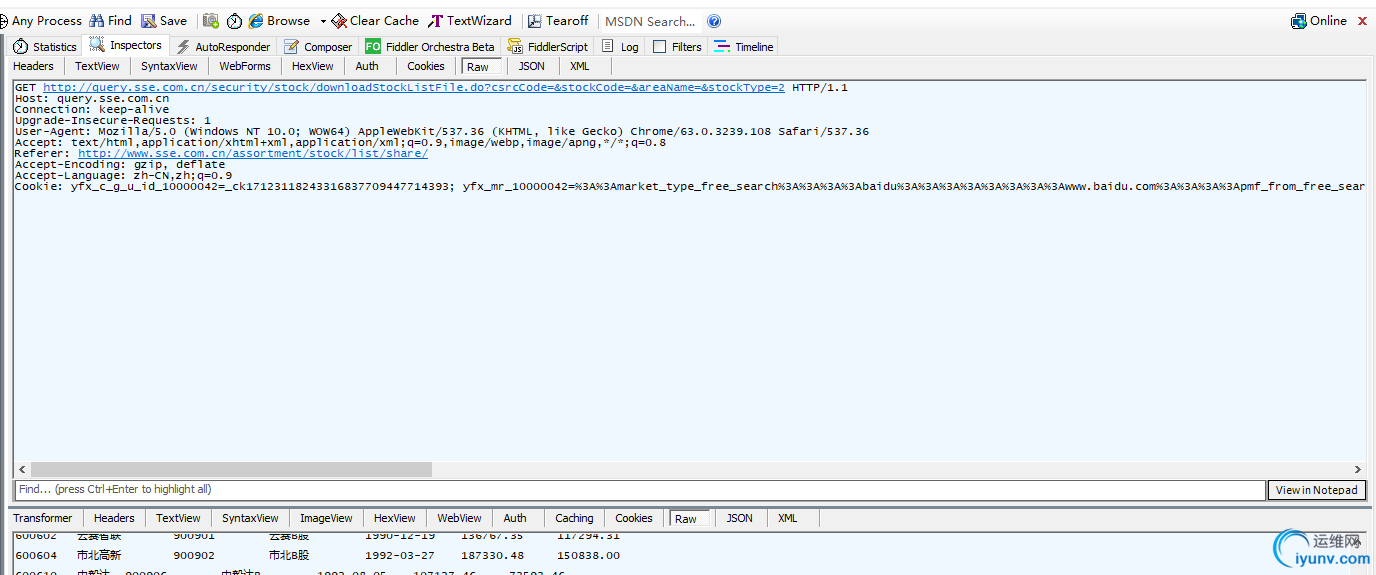1376x575 pixels.
Task: Select request HexView inspector tab
Action: click(x=313, y=66)
